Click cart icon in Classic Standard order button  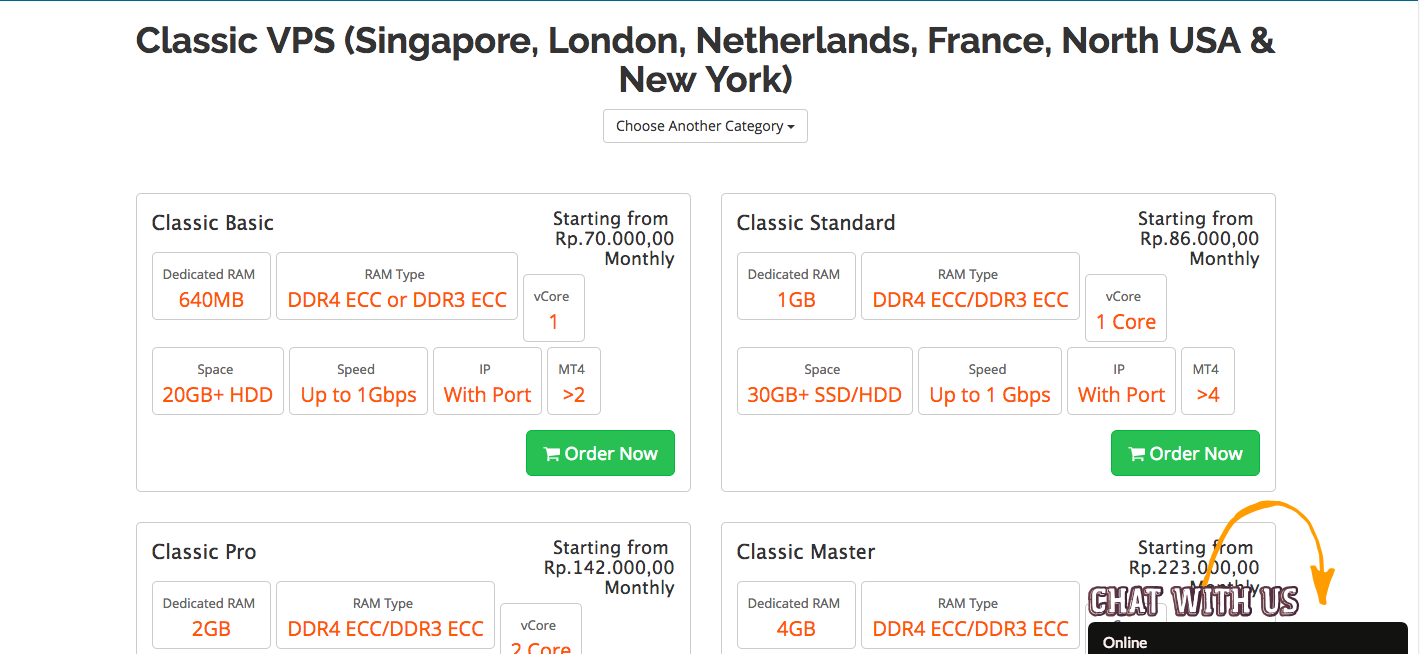pyautogui.click(x=1136, y=454)
